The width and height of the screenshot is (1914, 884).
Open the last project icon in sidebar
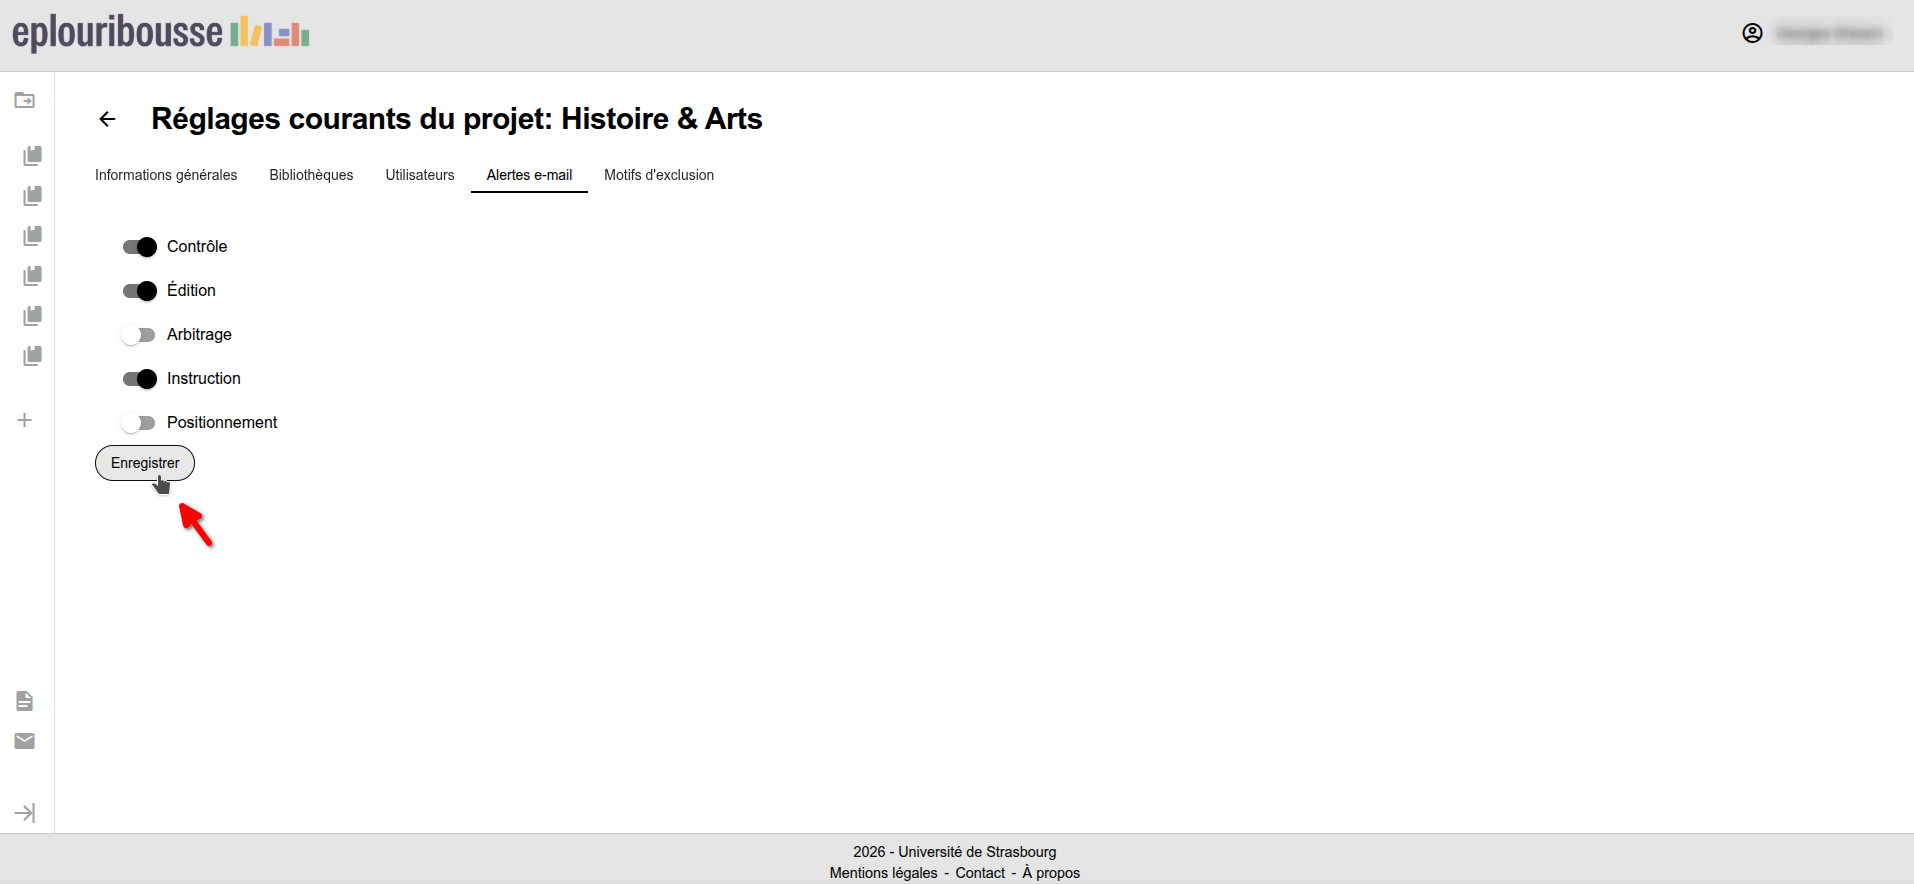point(32,356)
